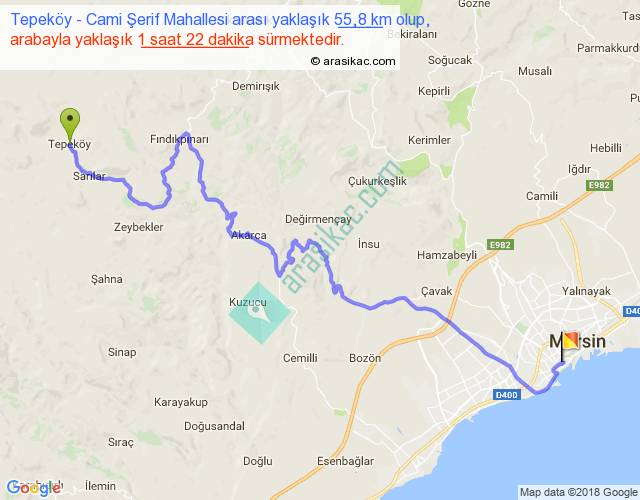The image size is (640, 500).
Task: Select the Değirmençay place label
Action: pos(318,220)
